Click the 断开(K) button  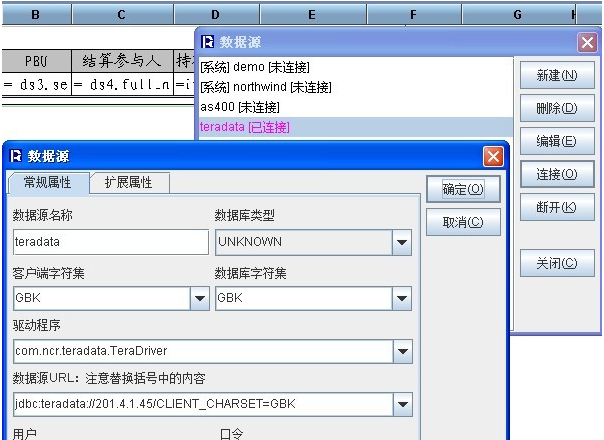pyautogui.click(x=557, y=207)
